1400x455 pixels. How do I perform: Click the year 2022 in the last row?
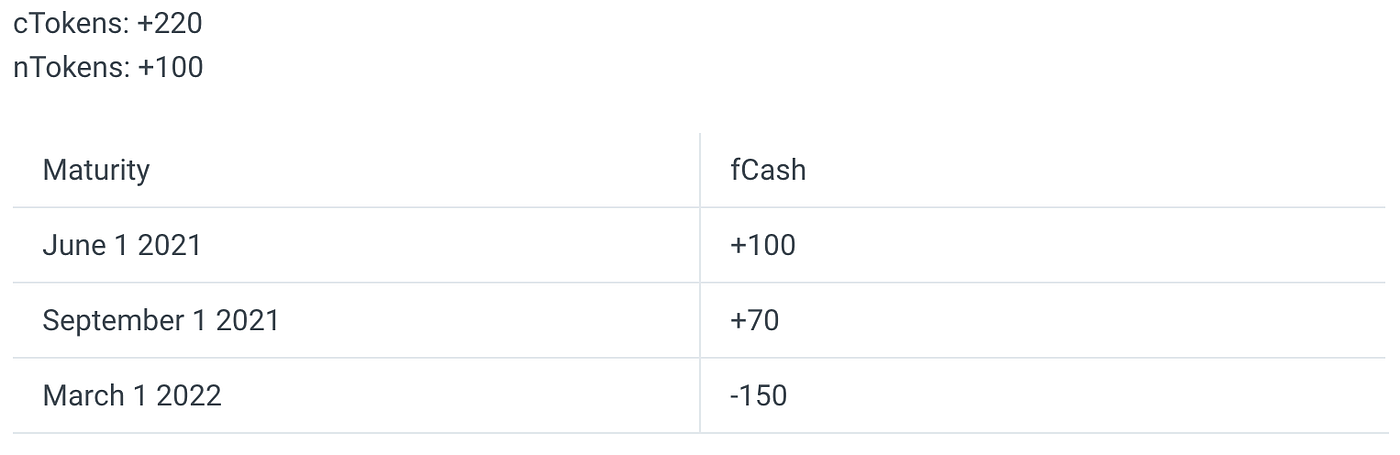(188, 395)
